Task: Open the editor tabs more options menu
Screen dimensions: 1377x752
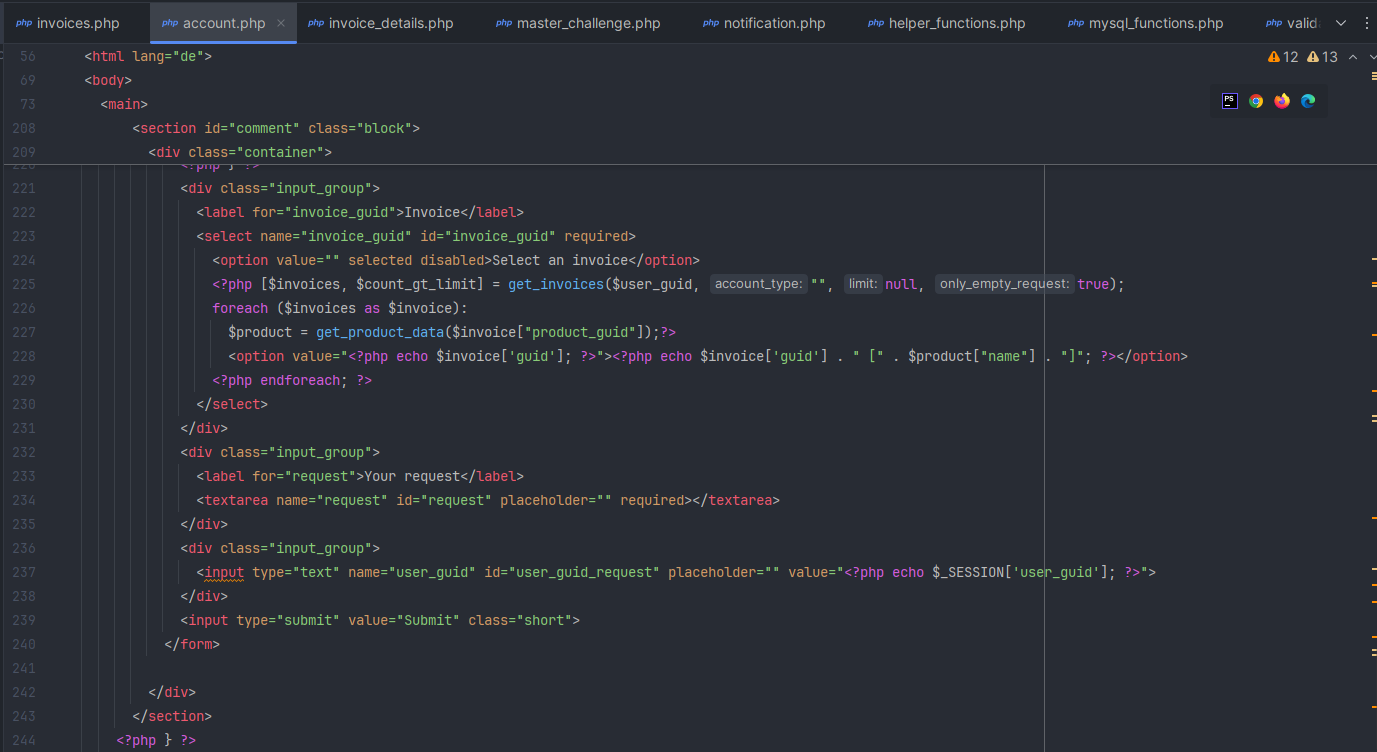Action: tap(1367, 23)
